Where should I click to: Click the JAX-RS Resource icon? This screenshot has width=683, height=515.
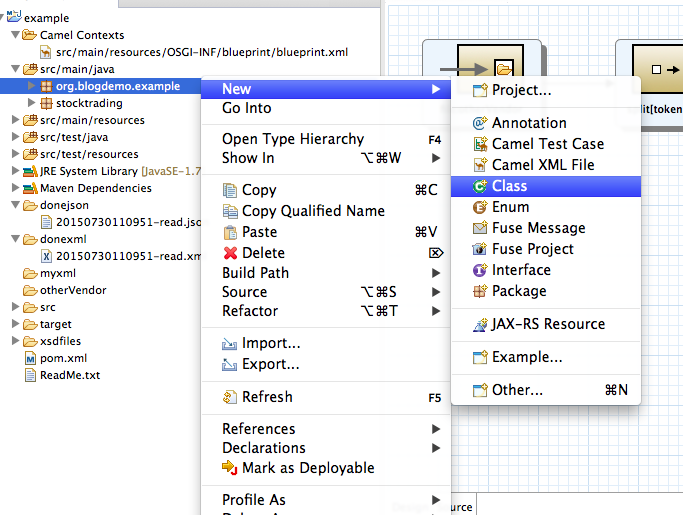click(480, 324)
